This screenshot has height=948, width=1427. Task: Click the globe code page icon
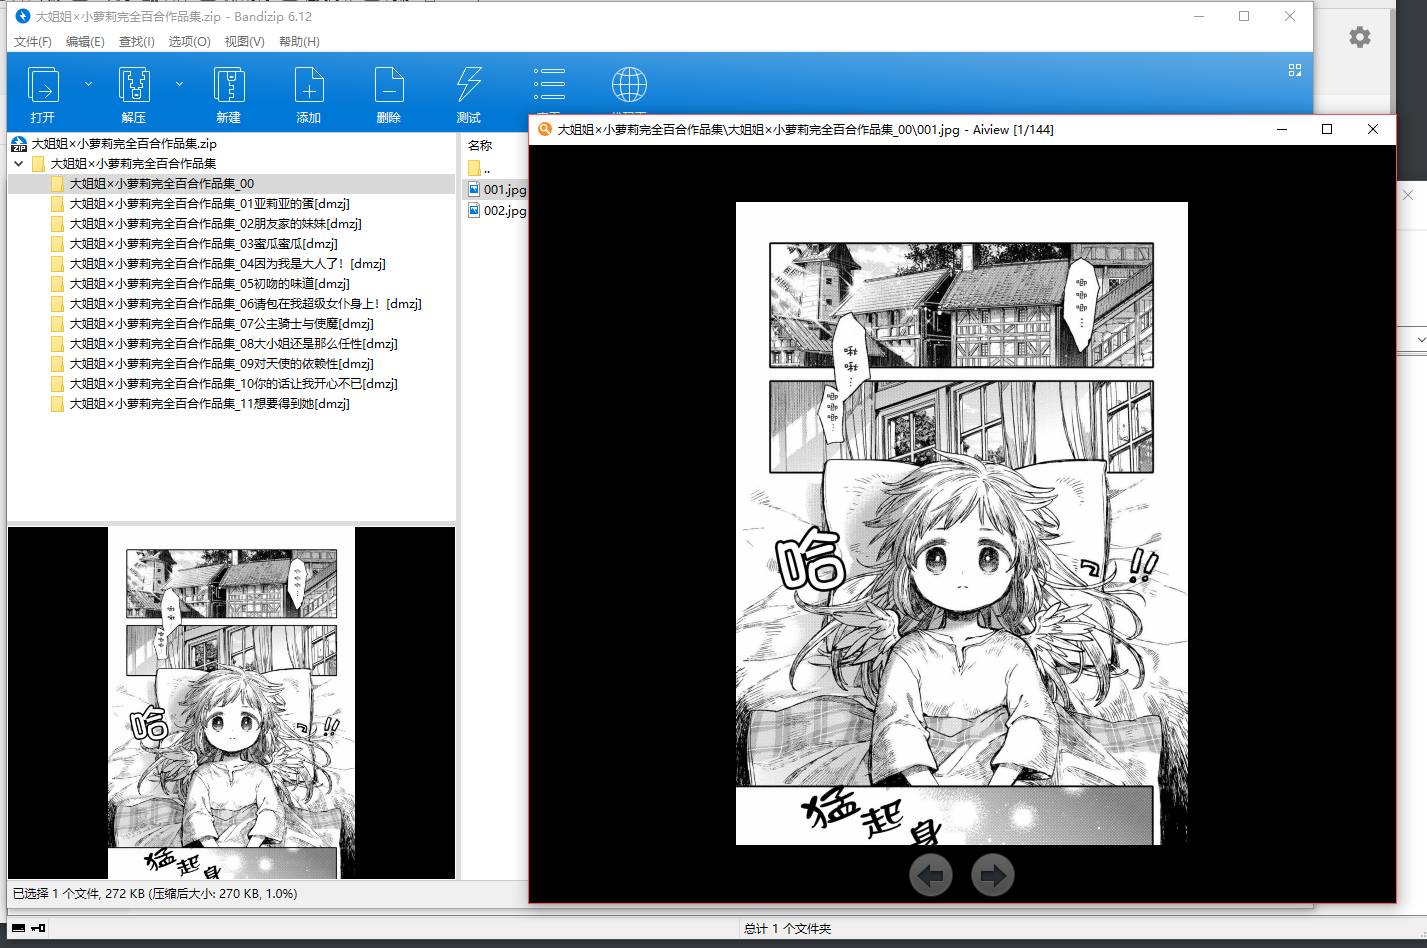pyautogui.click(x=629, y=85)
